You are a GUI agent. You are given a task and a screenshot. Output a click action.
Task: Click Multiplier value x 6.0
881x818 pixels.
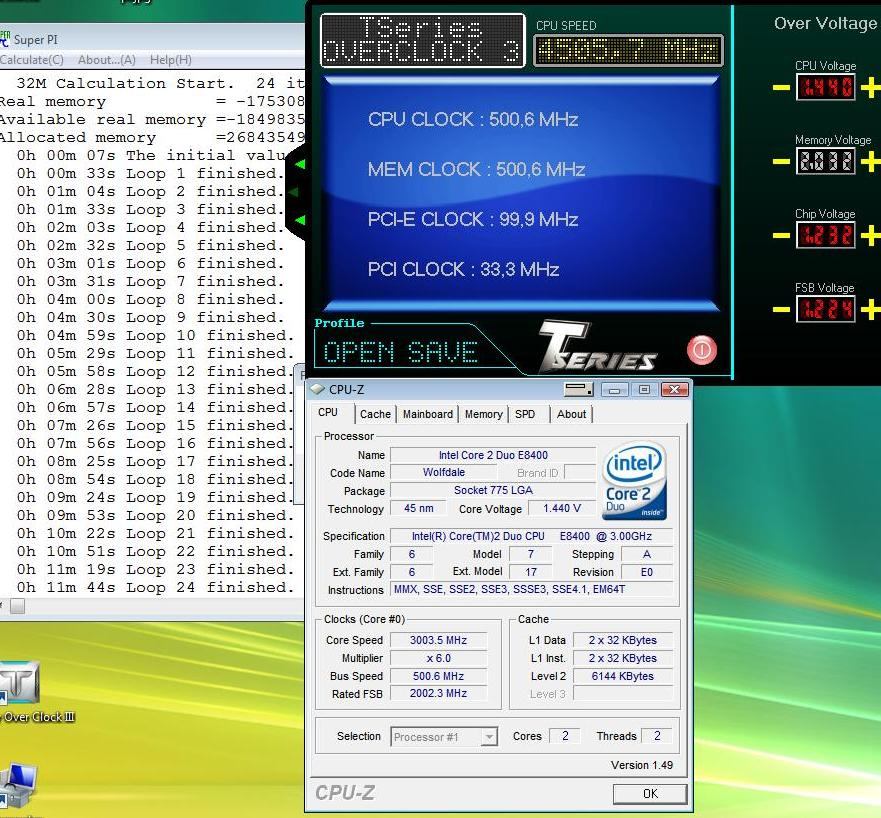pos(438,658)
